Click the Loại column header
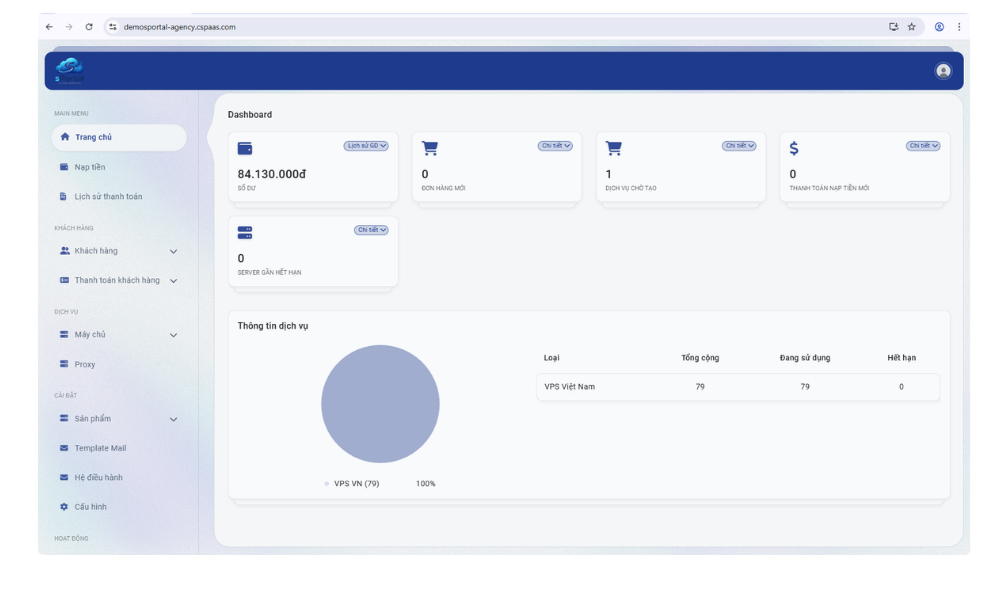This screenshot has height=600, width=1000. click(x=552, y=358)
